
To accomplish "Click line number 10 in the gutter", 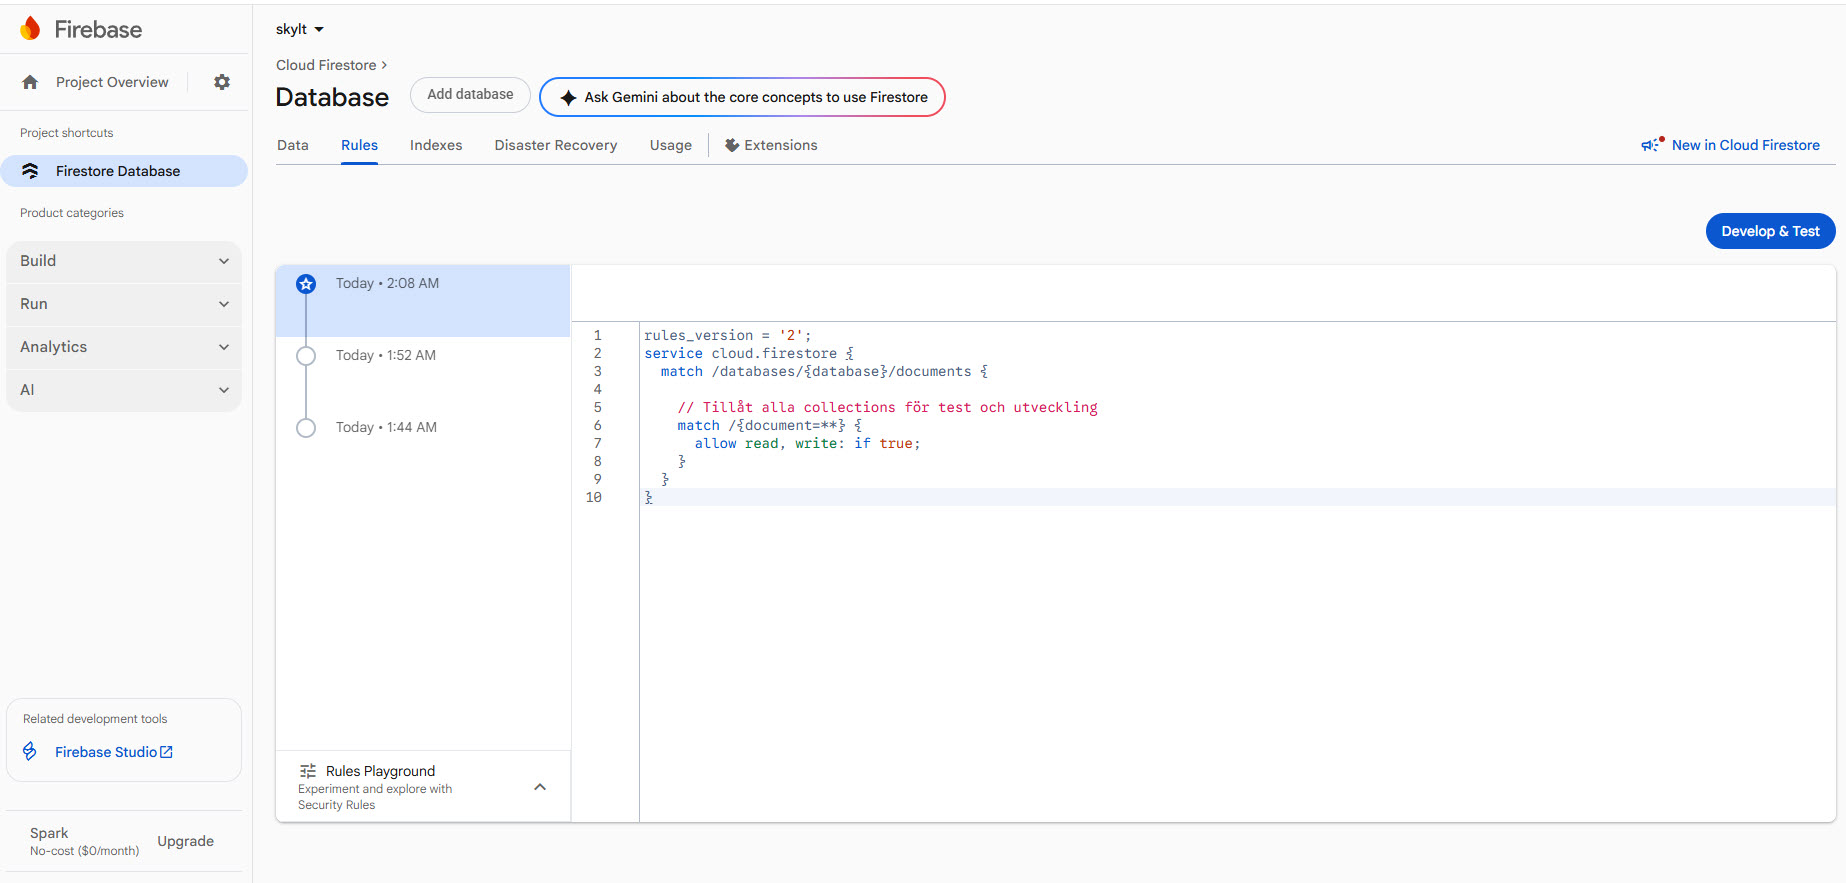I will 594,498.
